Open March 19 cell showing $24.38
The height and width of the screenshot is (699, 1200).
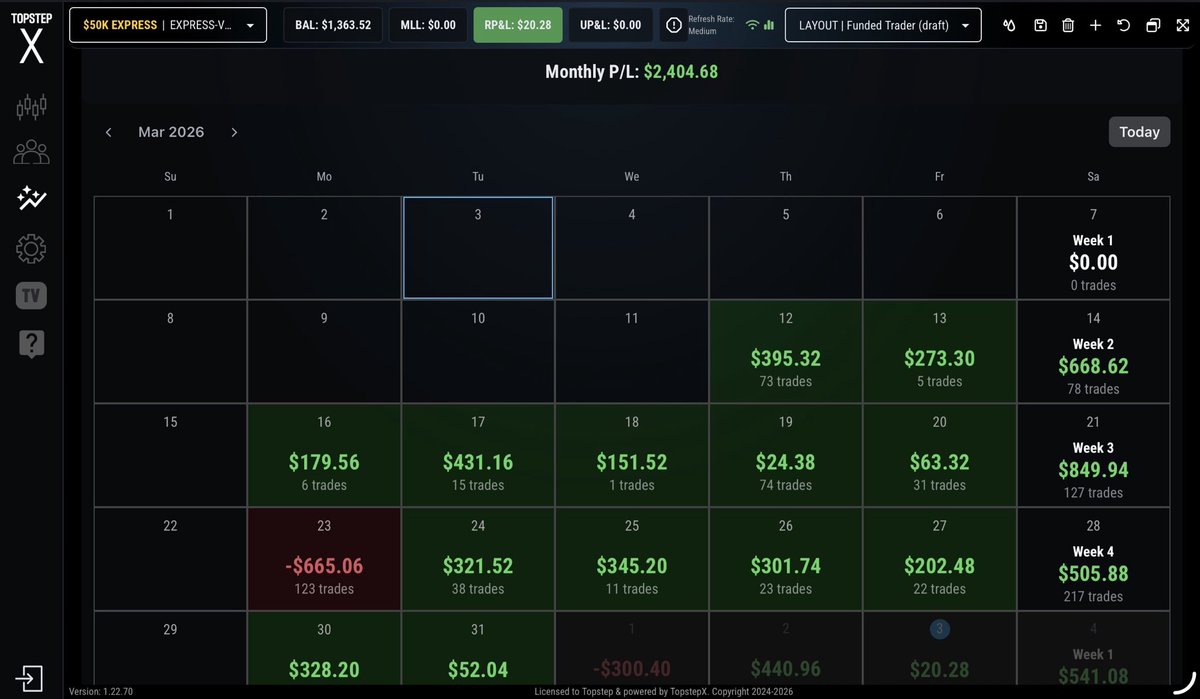(786, 456)
